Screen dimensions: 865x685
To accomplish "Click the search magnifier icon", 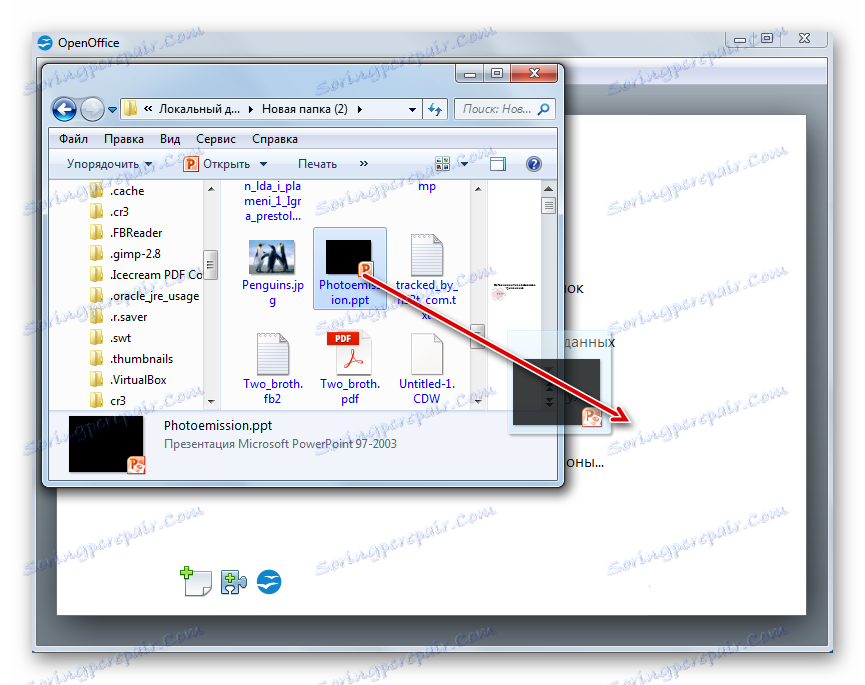I will 543,109.
